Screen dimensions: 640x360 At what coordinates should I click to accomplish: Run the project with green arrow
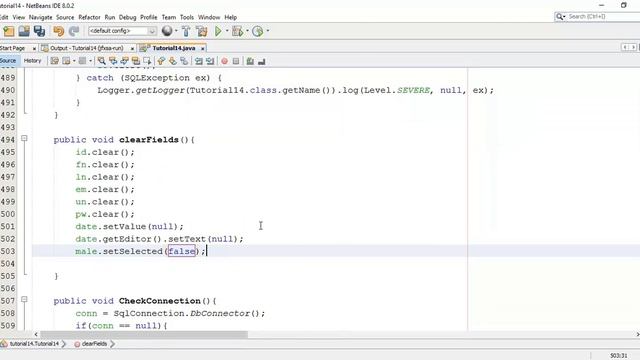[218, 31]
